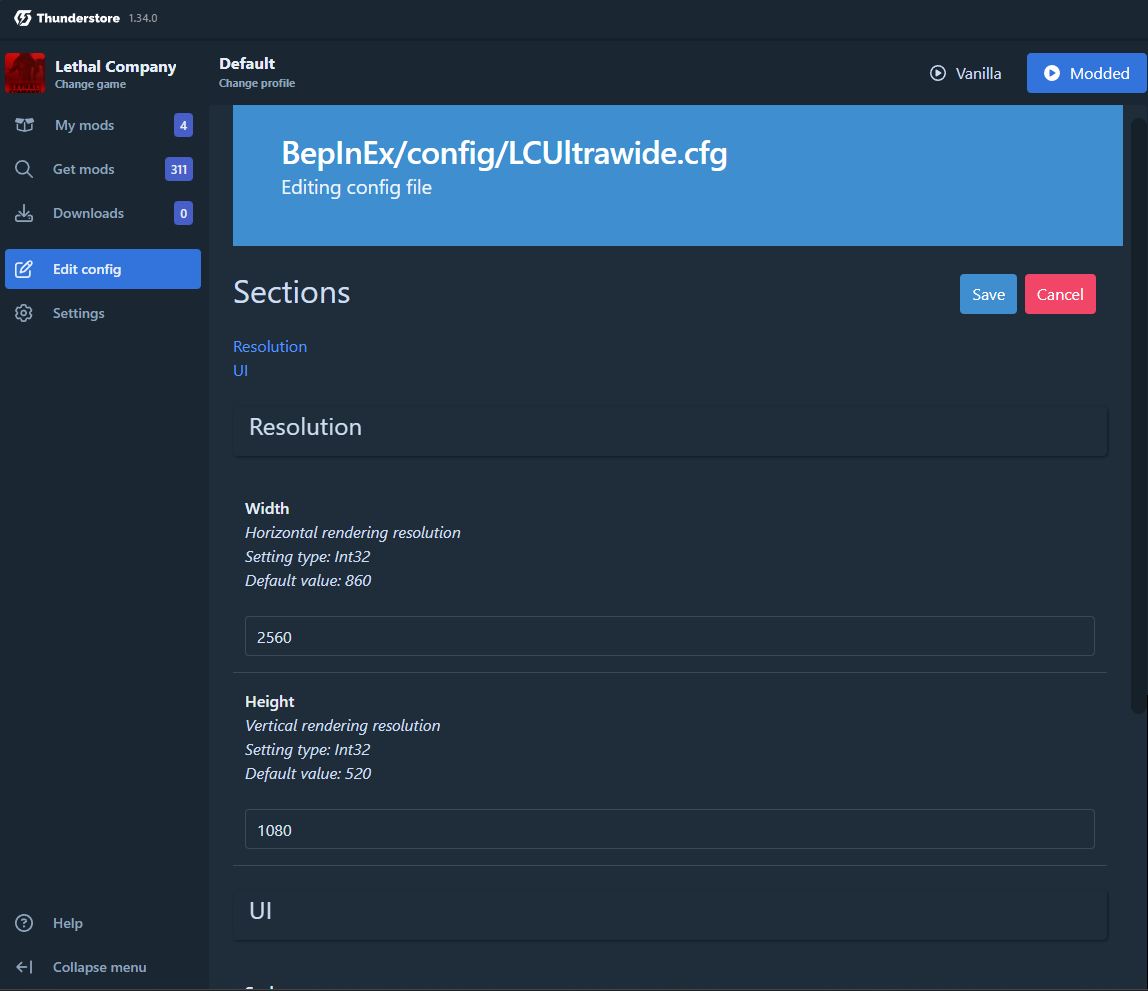
Task: Click the Help question mark icon
Action: click(24, 923)
